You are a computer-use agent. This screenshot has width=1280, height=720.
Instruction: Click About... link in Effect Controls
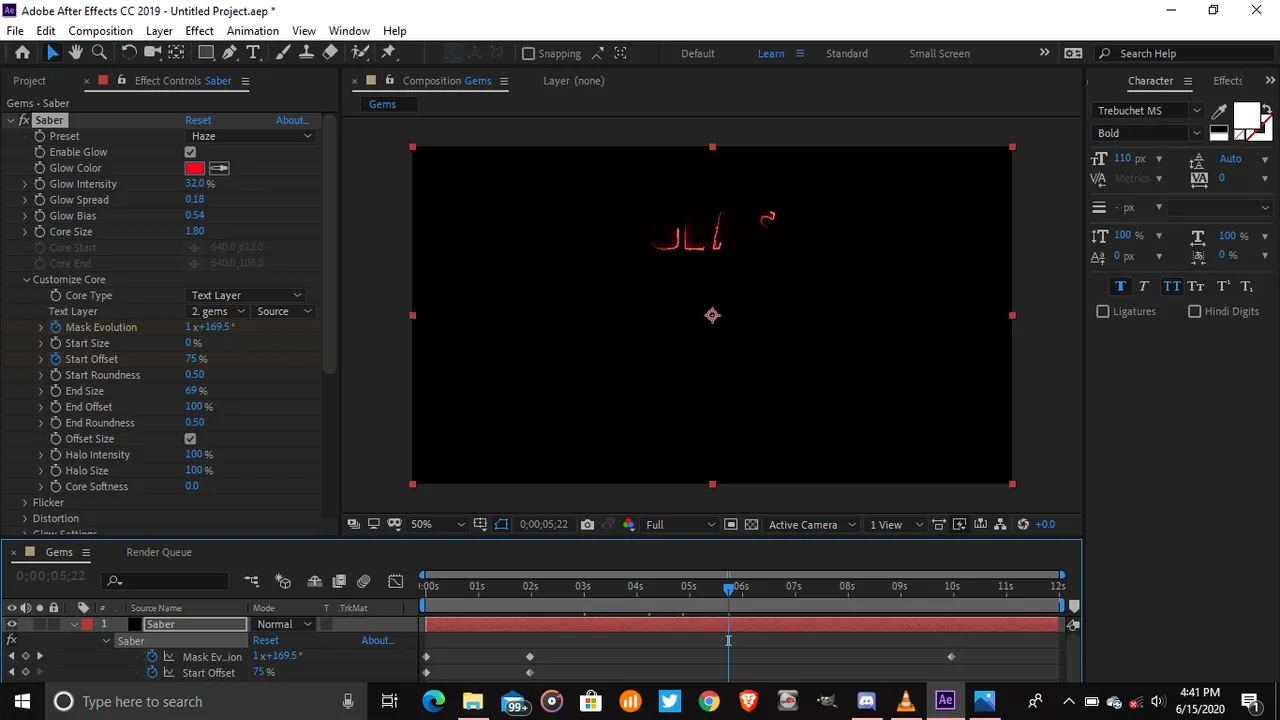click(293, 120)
